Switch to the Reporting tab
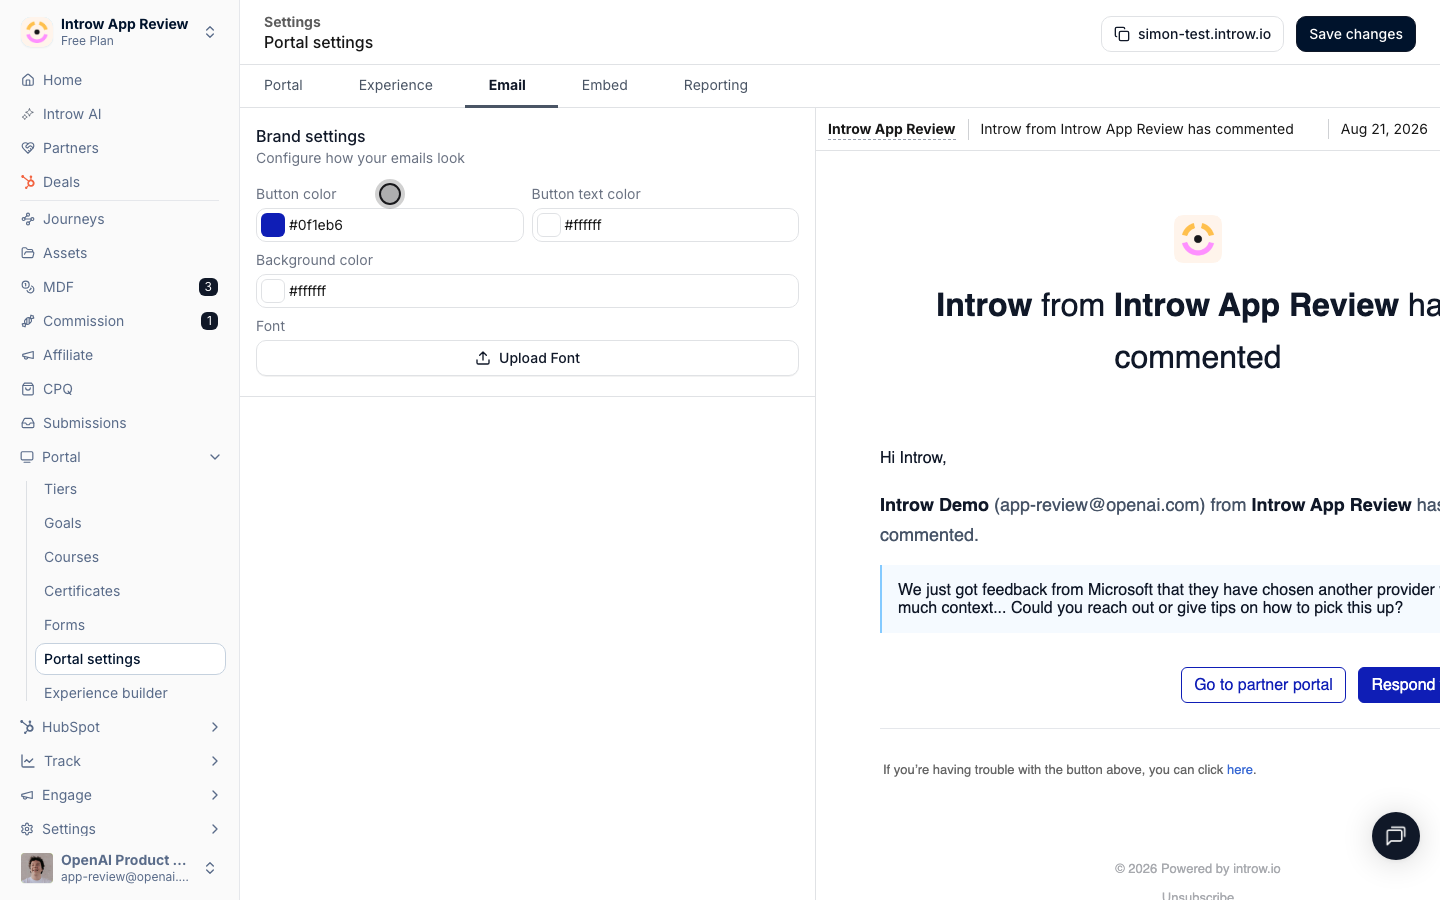 click(x=716, y=85)
